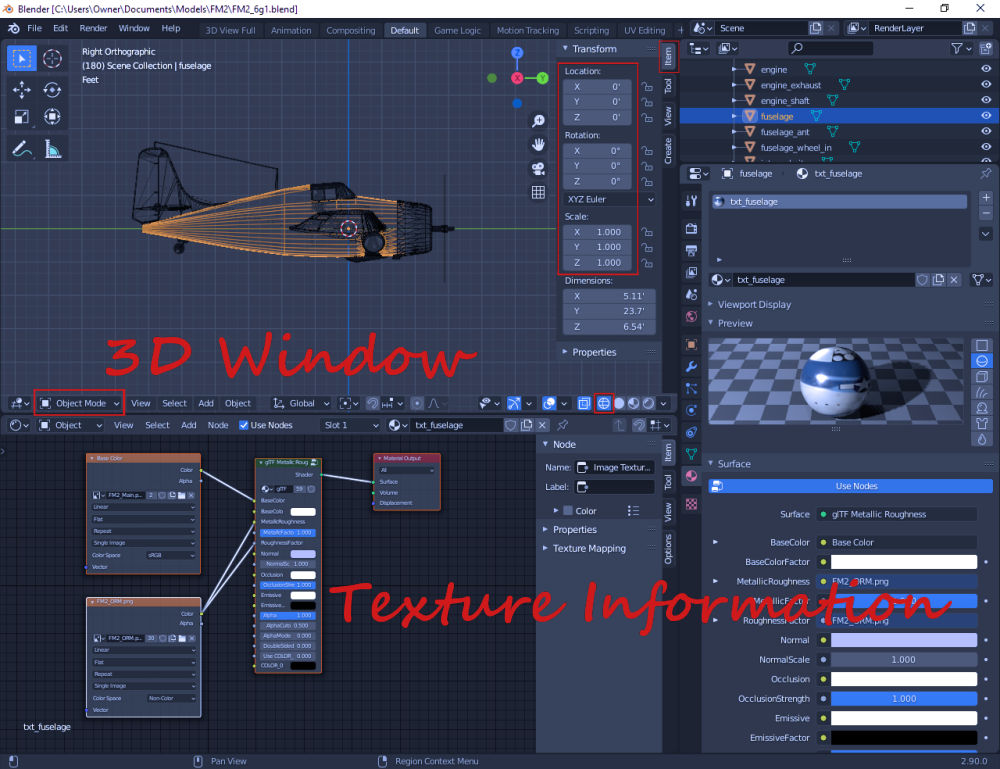Open the File menu
The image size is (1000, 769).
(x=34, y=29)
